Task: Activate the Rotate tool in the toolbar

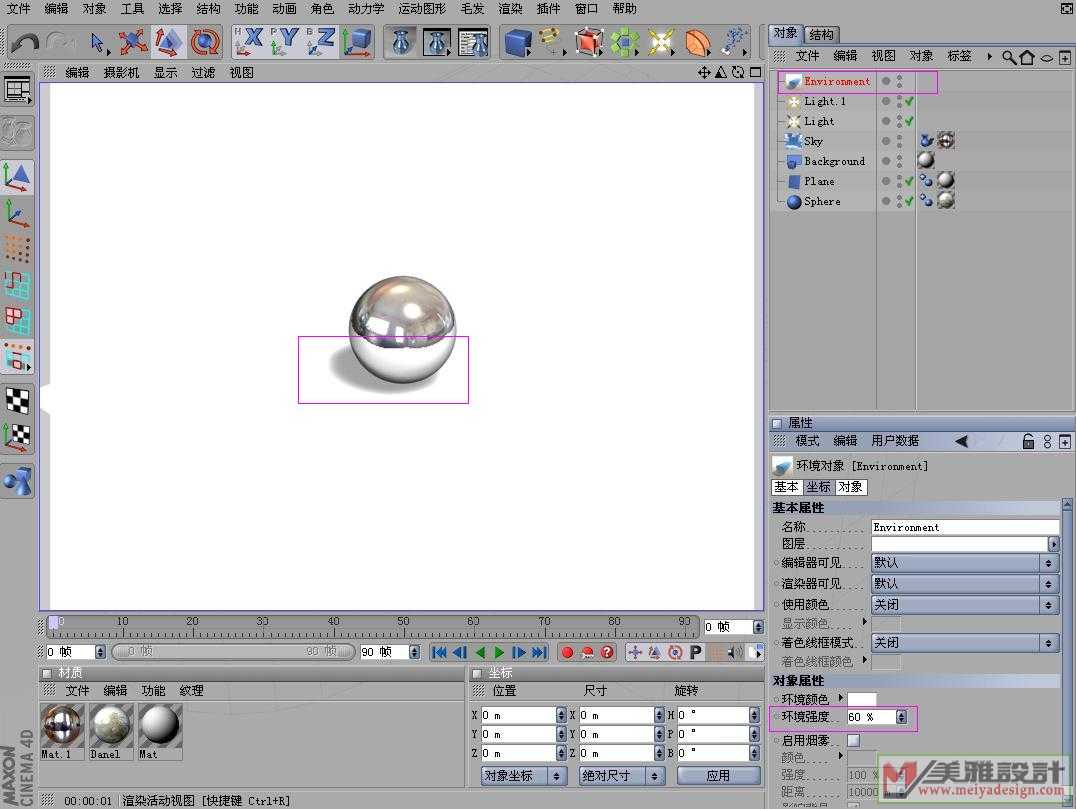Action: click(204, 43)
